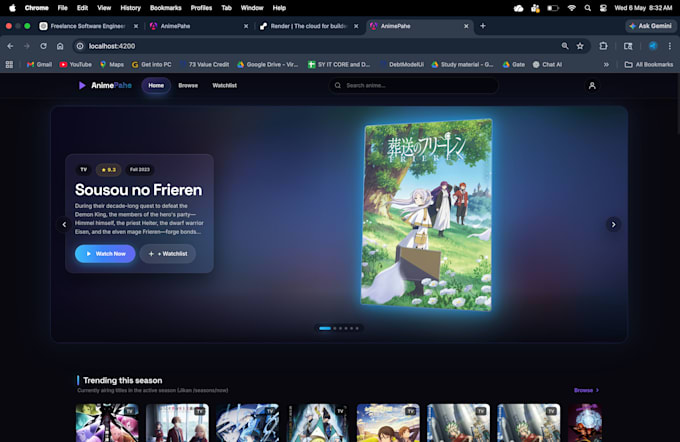Screen dimensions: 680x442
Task: Click the Chrome forward arrow
Action: click(27, 46)
